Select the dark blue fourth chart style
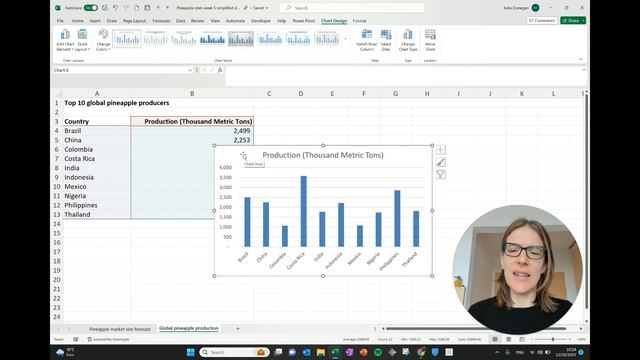 click(212, 39)
